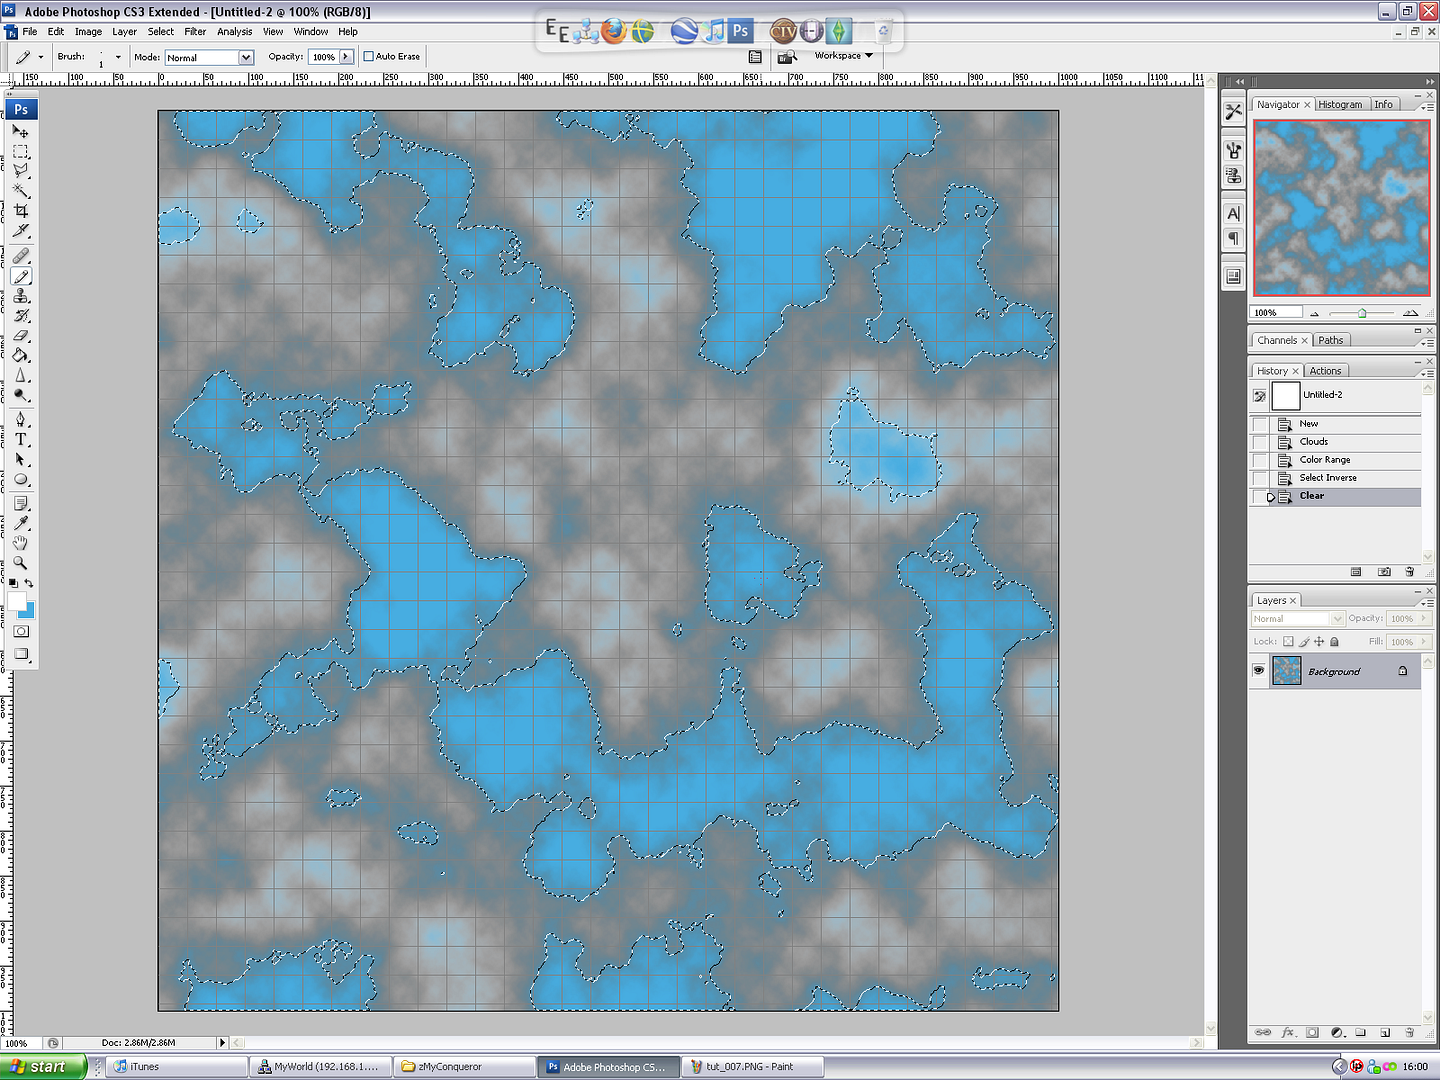Set history brush source to Select Inverse state
Viewport: 1440px width, 1080px height.
pyautogui.click(x=1260, y=478)
